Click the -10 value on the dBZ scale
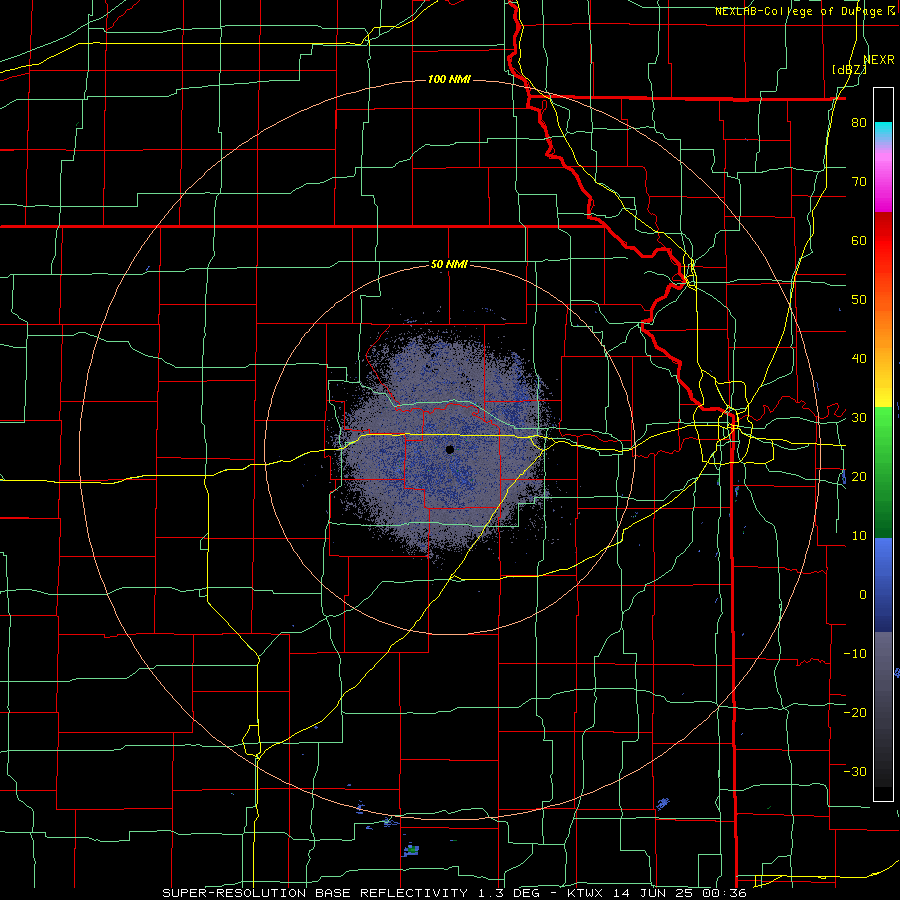The image size is (900, 900). tap(855, 654)
